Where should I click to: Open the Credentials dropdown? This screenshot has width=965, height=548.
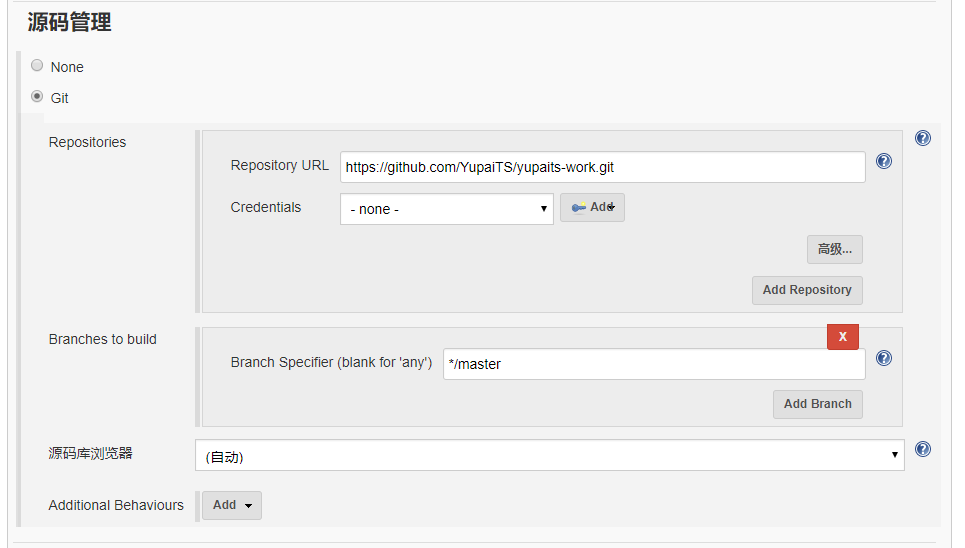446,209
